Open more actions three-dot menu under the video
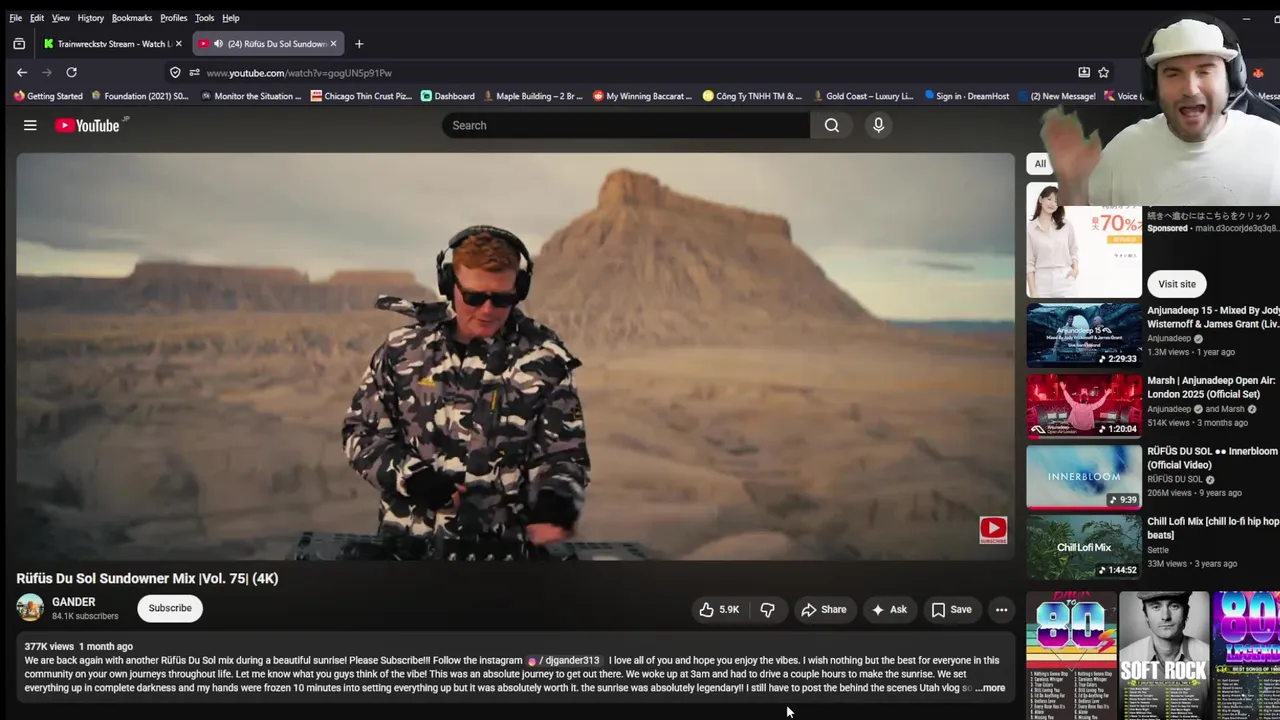Viewport: 1280px width, 720px height. [1001, 609]
